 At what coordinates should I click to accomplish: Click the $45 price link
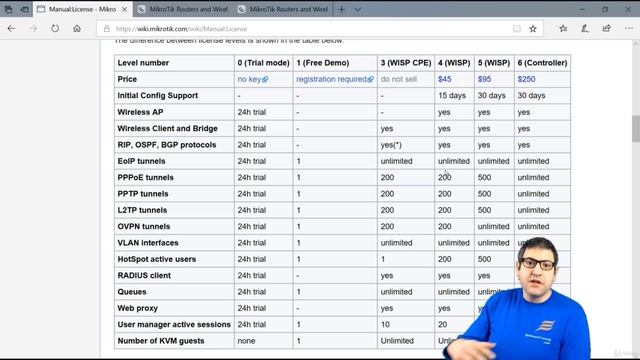click(444, 79)
